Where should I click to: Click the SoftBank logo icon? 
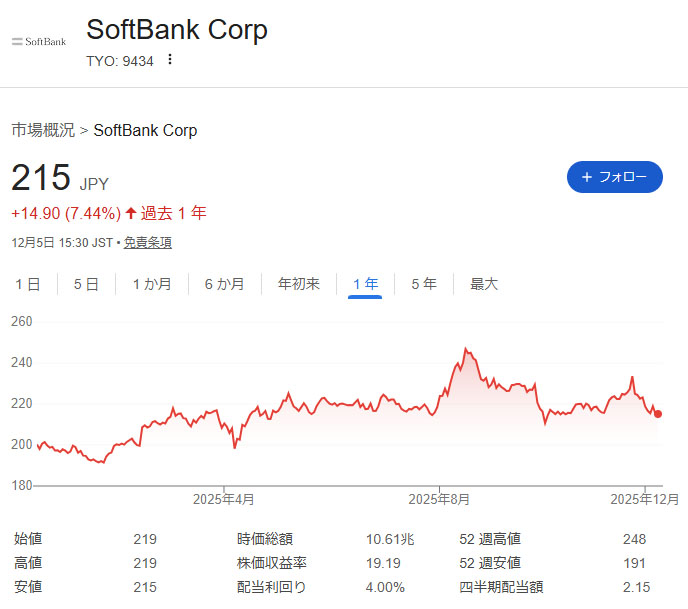39,42
